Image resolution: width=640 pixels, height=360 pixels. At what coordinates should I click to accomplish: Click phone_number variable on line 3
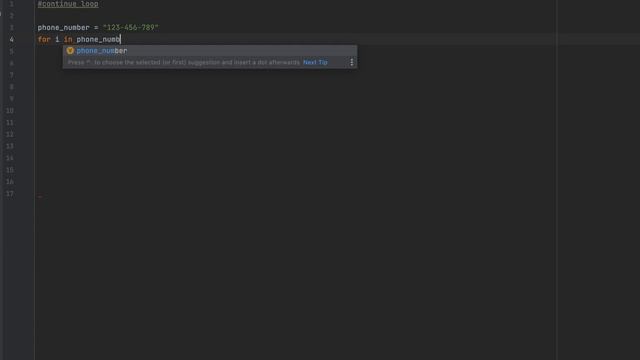click(63, 27)
